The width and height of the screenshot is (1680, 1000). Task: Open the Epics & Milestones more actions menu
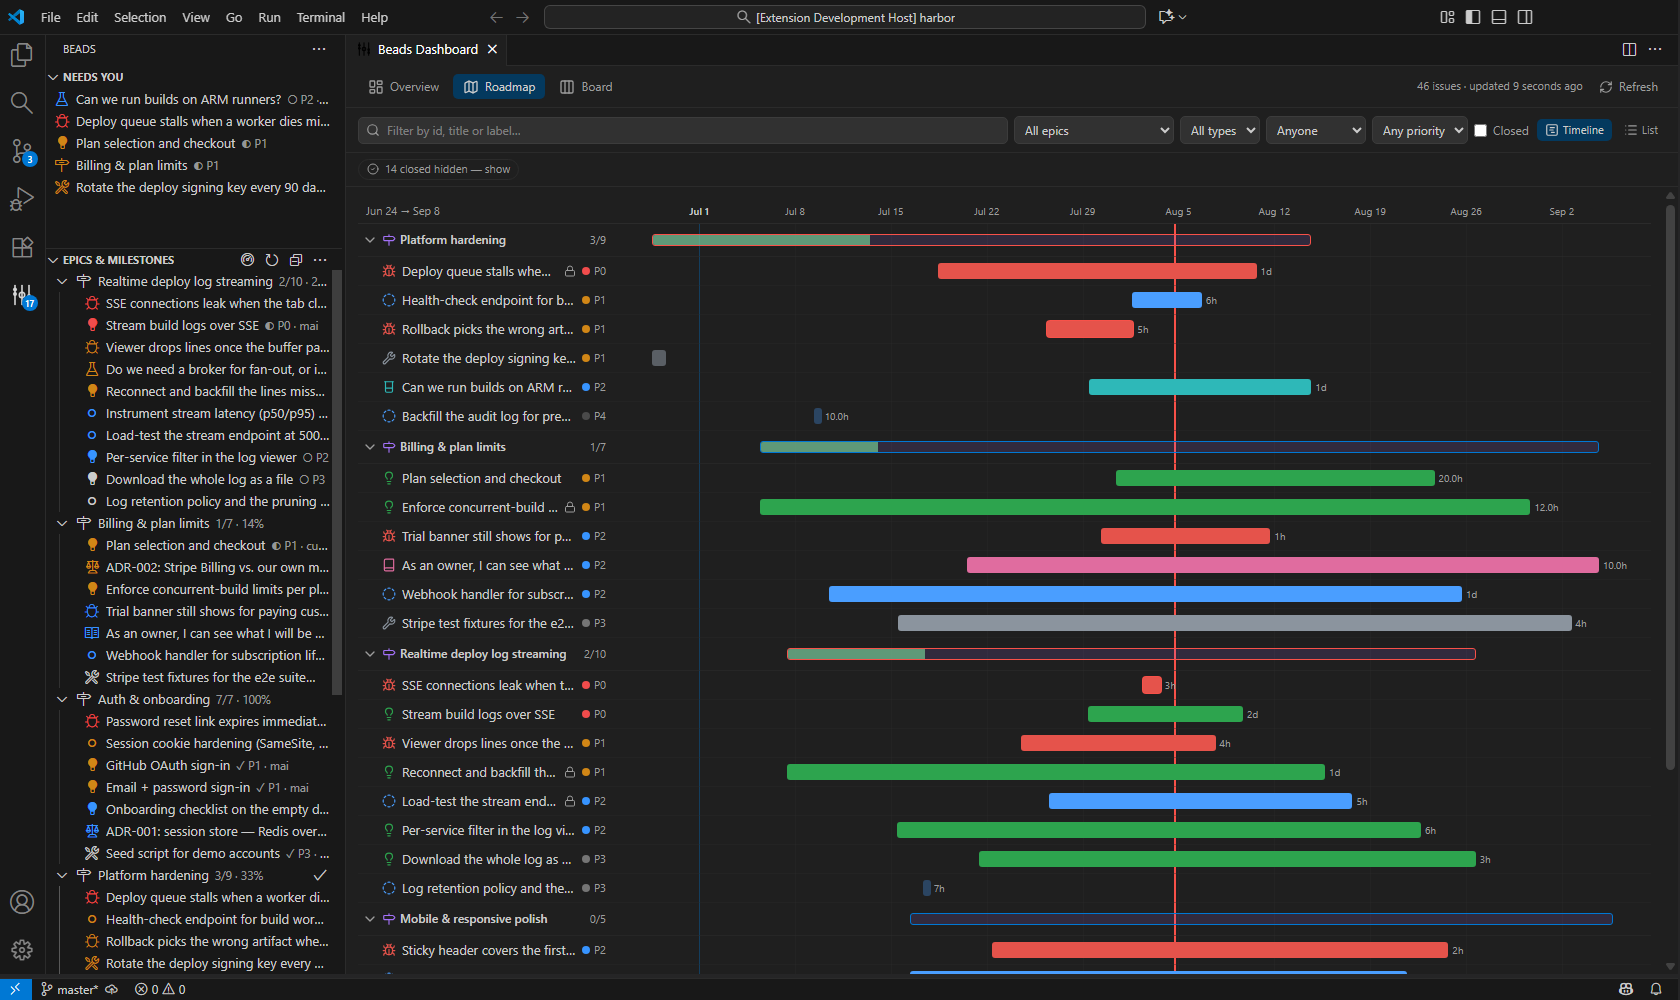point(320,260)
